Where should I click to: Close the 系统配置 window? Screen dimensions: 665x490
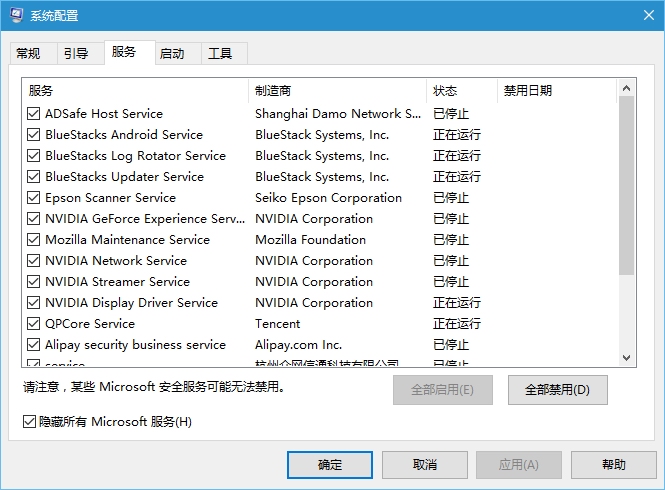(x=649, y=15)
